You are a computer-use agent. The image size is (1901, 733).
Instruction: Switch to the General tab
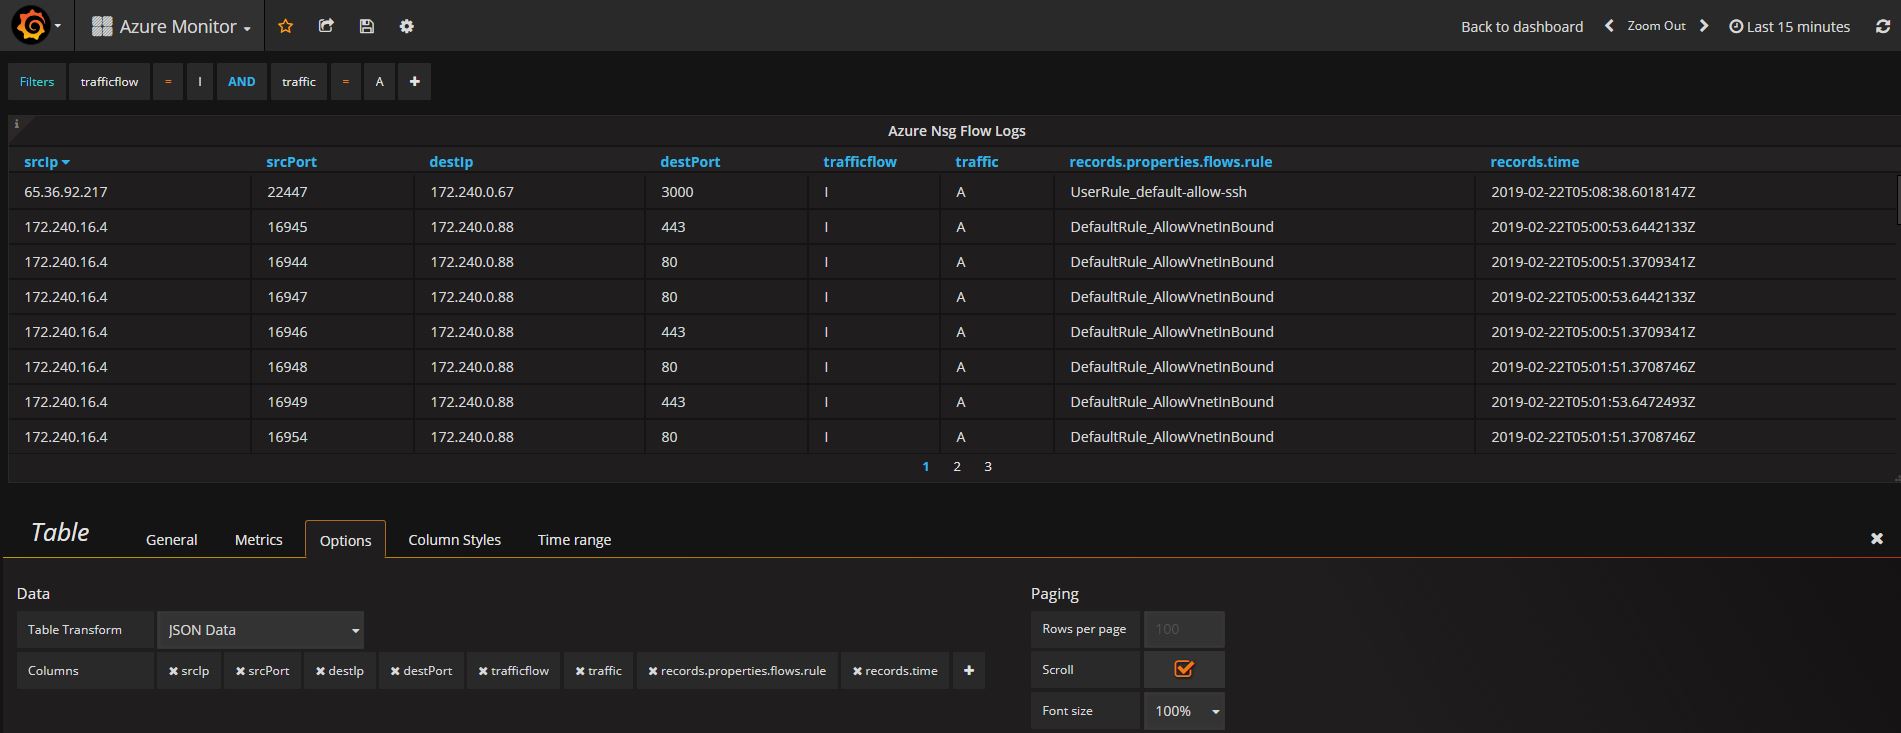tap(172, 540)
